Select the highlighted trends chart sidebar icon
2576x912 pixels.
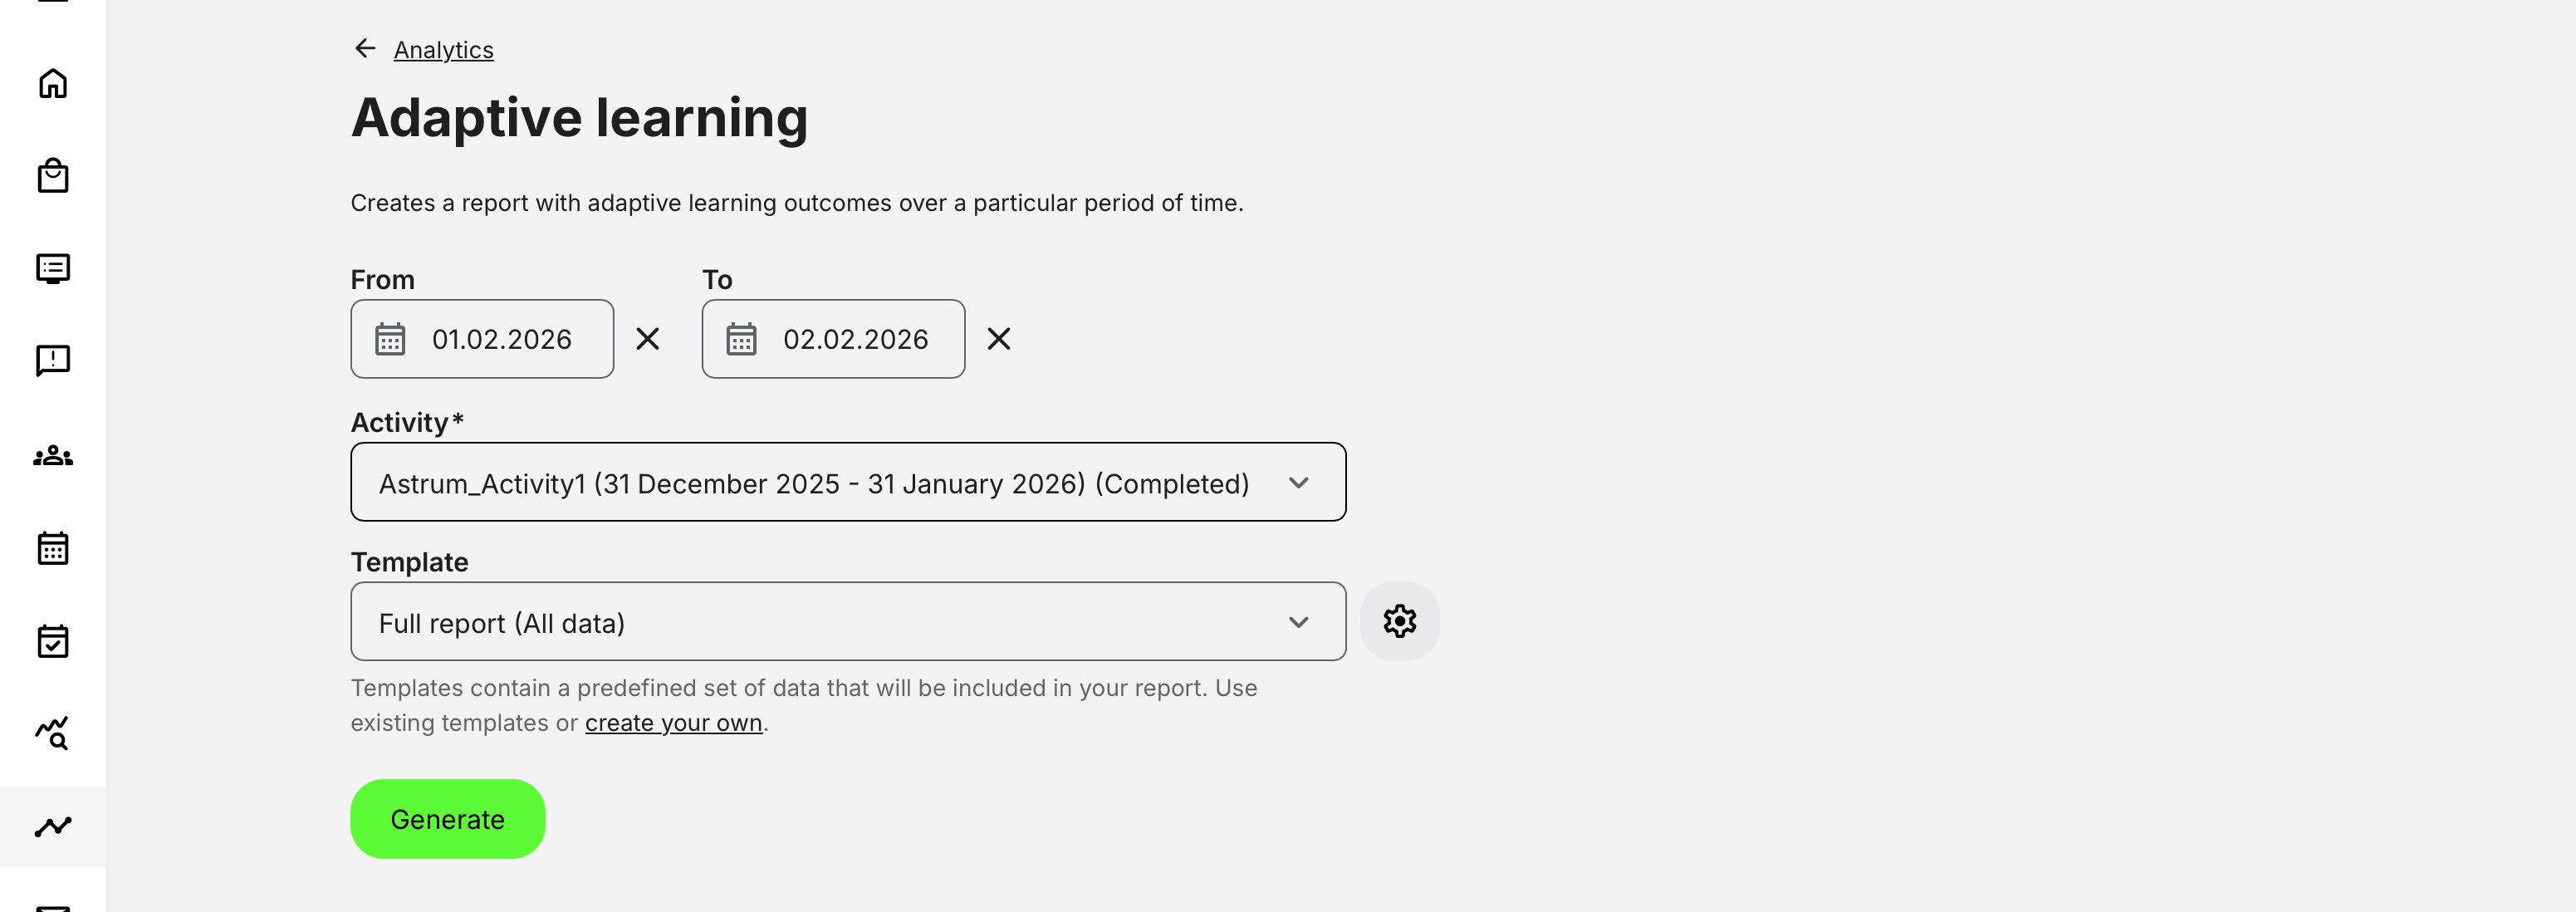coord(52,827)
